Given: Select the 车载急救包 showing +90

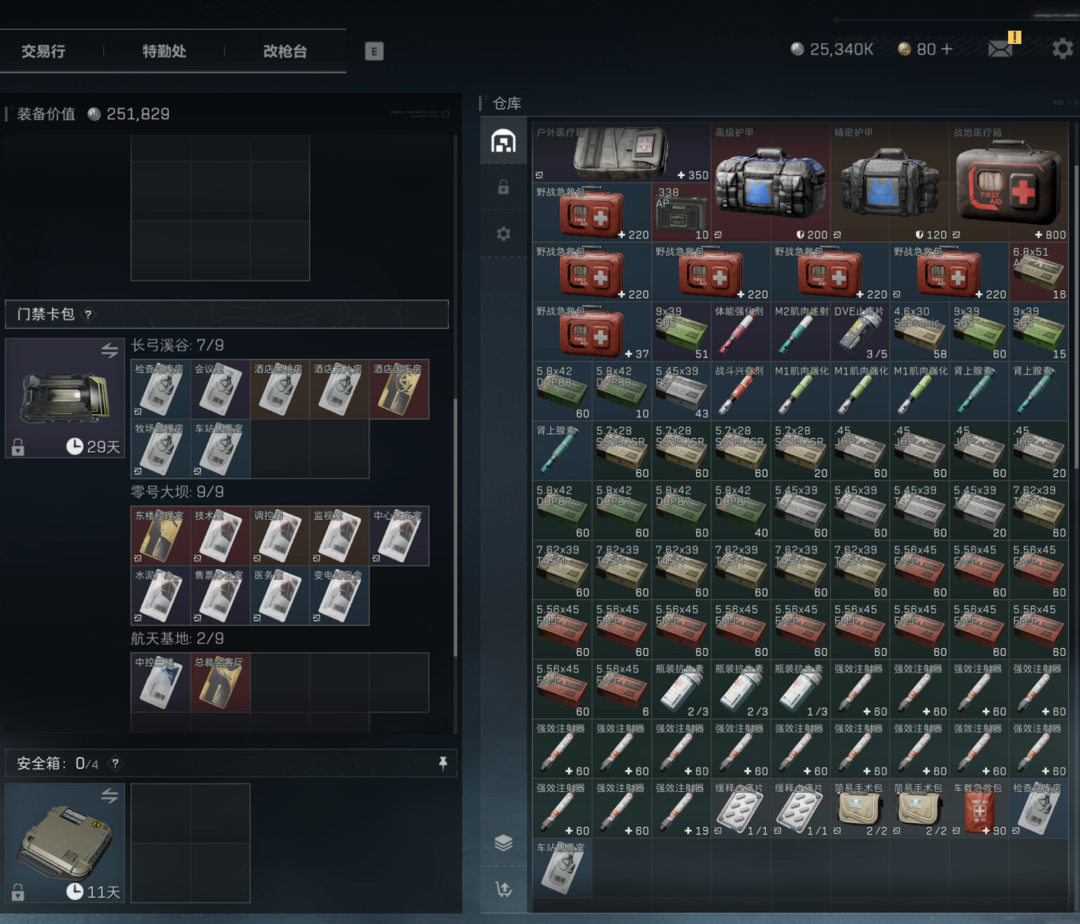Looking at the screenshot, I should coord(979,808).
